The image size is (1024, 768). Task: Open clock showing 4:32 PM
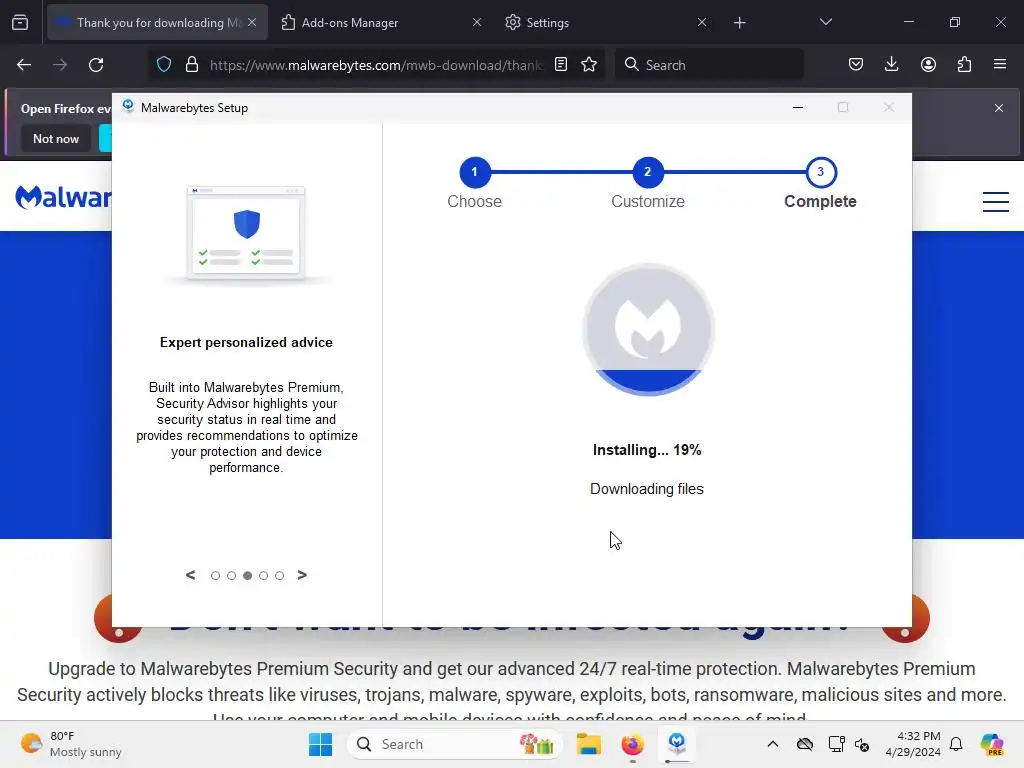tap(913, 744)
